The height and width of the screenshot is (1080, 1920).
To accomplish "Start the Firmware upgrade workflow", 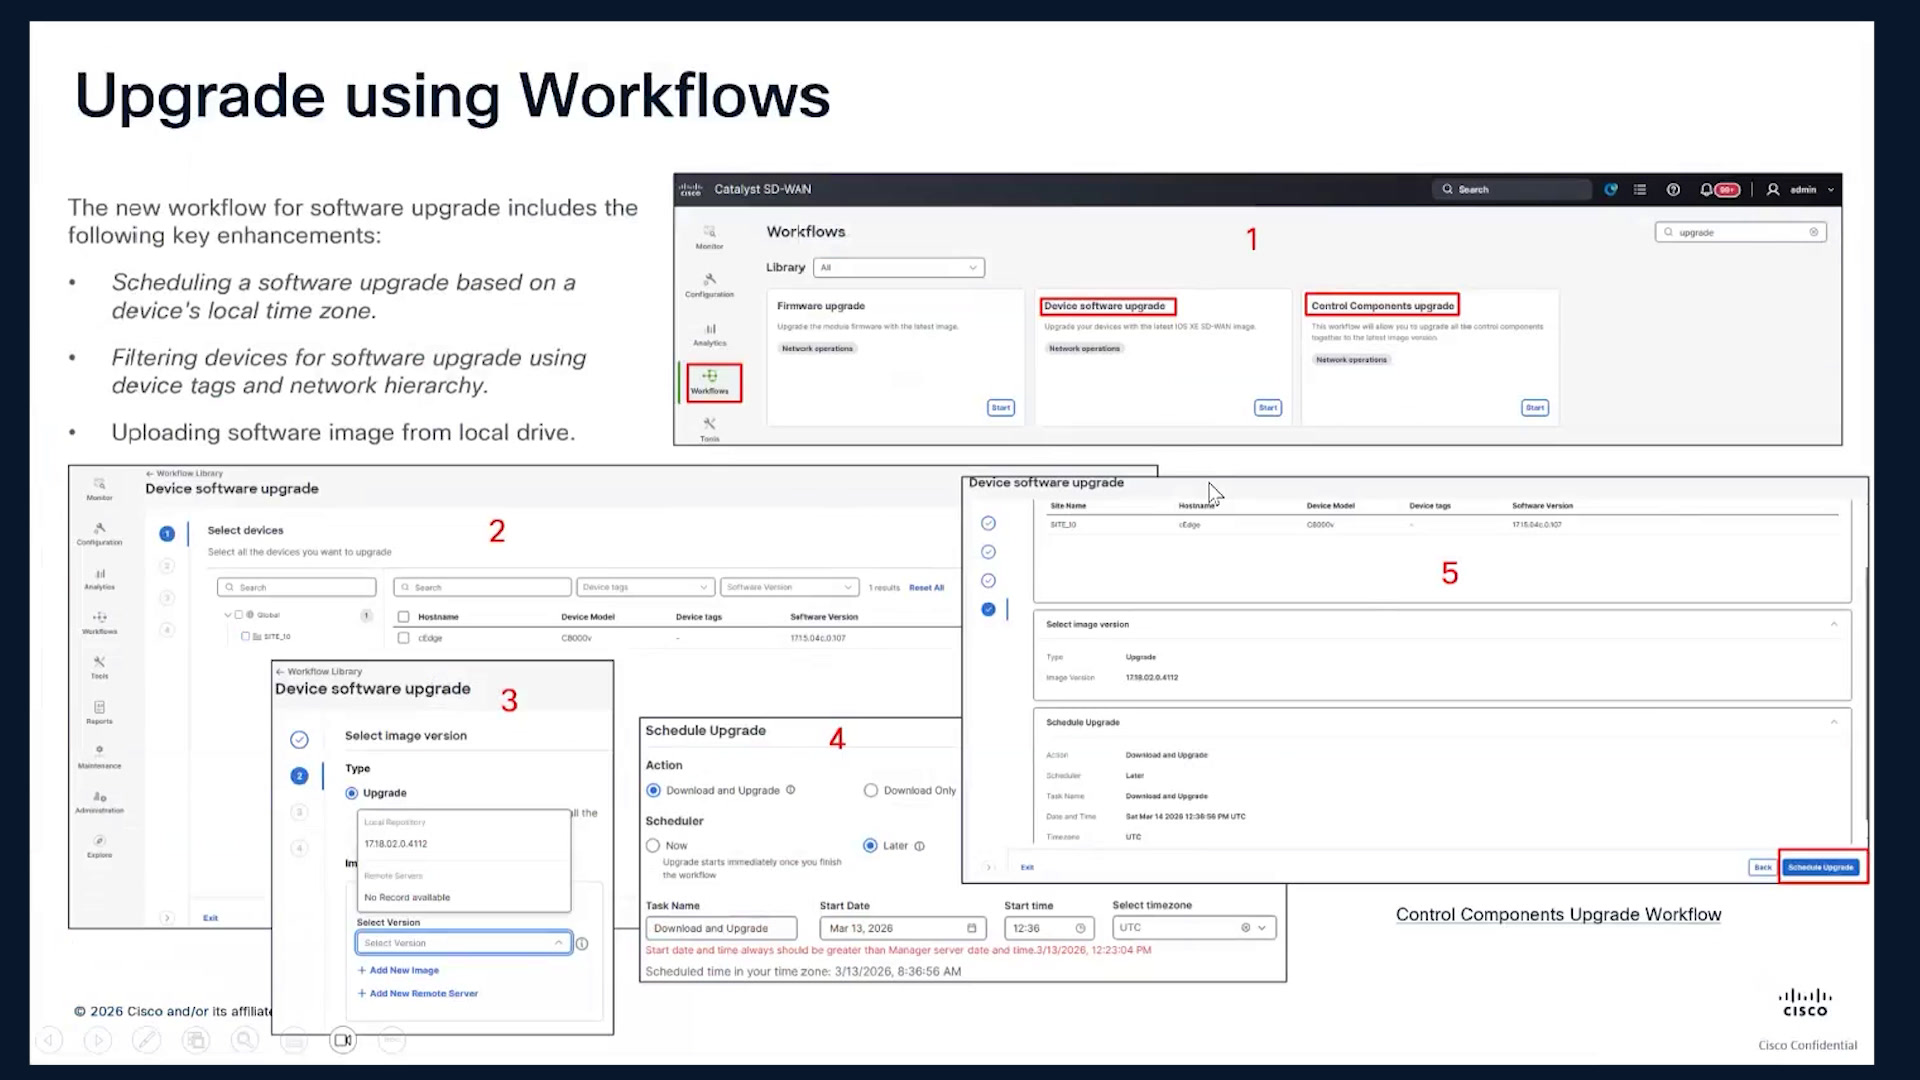I will [1001, 407].
